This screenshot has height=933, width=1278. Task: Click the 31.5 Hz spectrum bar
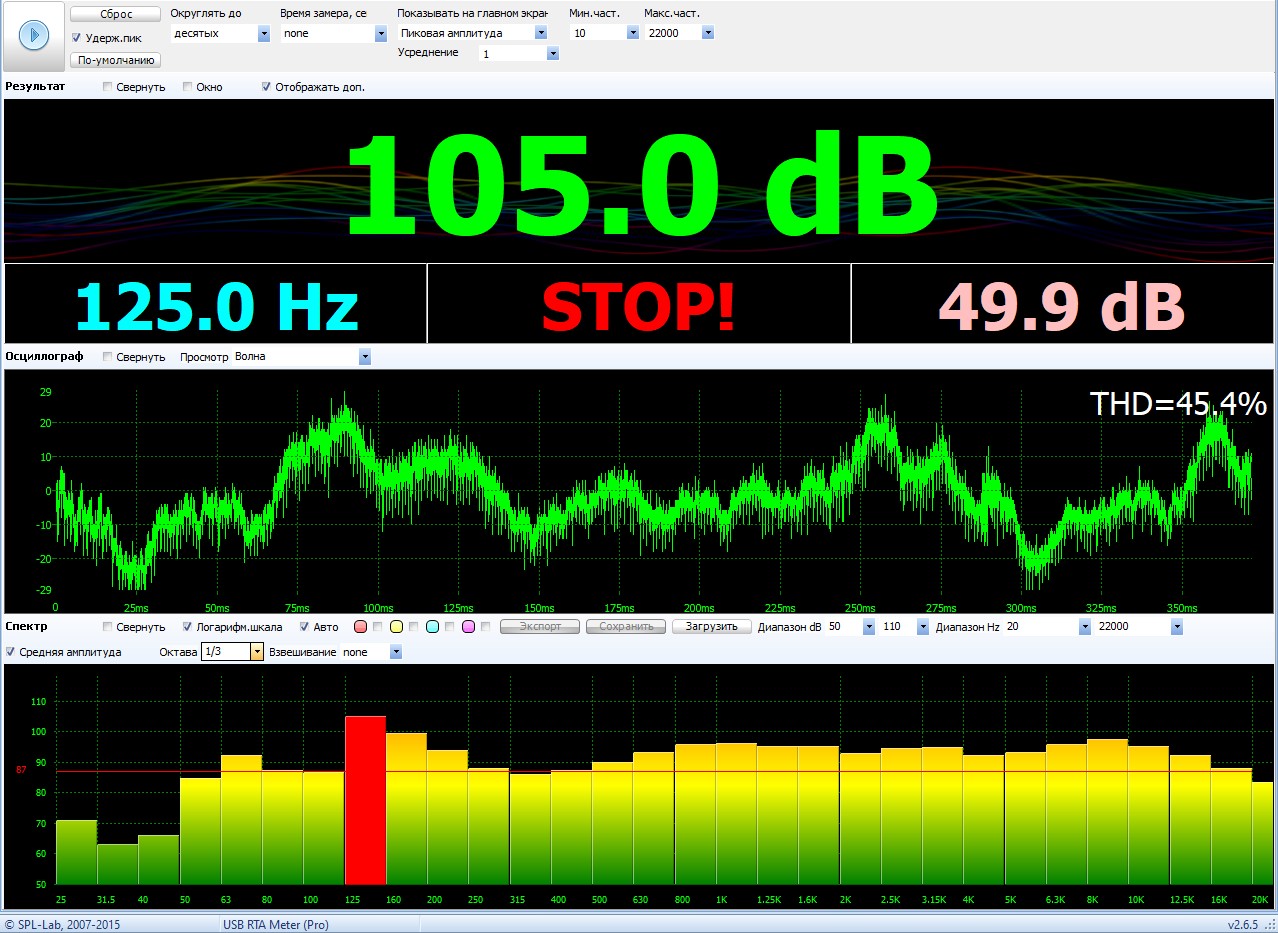tap(117, 864)
